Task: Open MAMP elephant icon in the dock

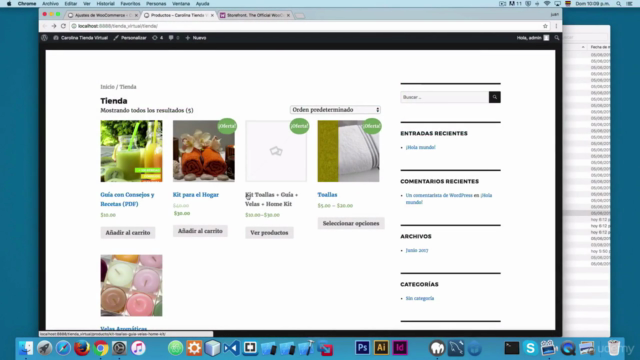Action: point(437,348)
